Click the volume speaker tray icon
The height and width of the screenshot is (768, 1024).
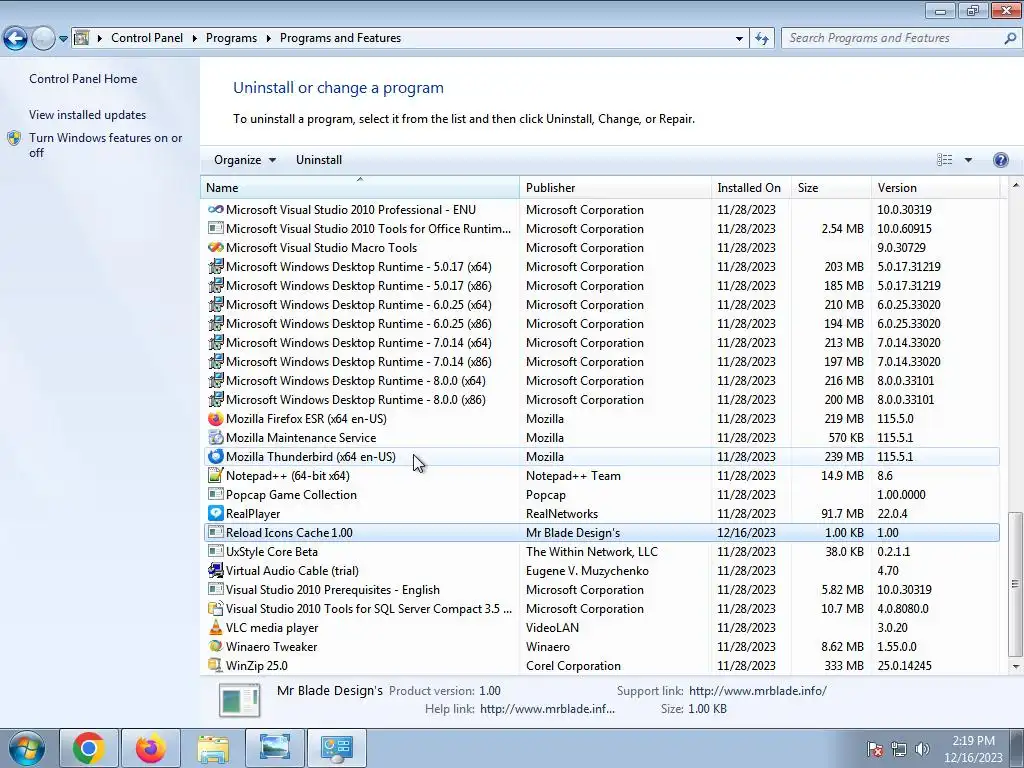[922, 749]
